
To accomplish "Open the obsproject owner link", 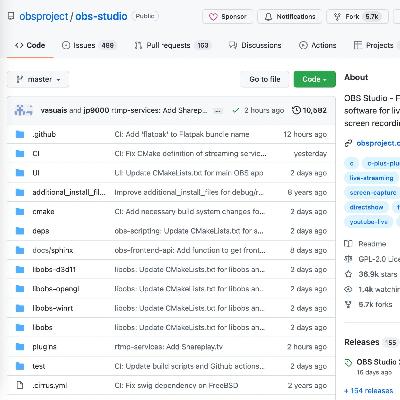I will pyautogui.click(x=44, y=16).
